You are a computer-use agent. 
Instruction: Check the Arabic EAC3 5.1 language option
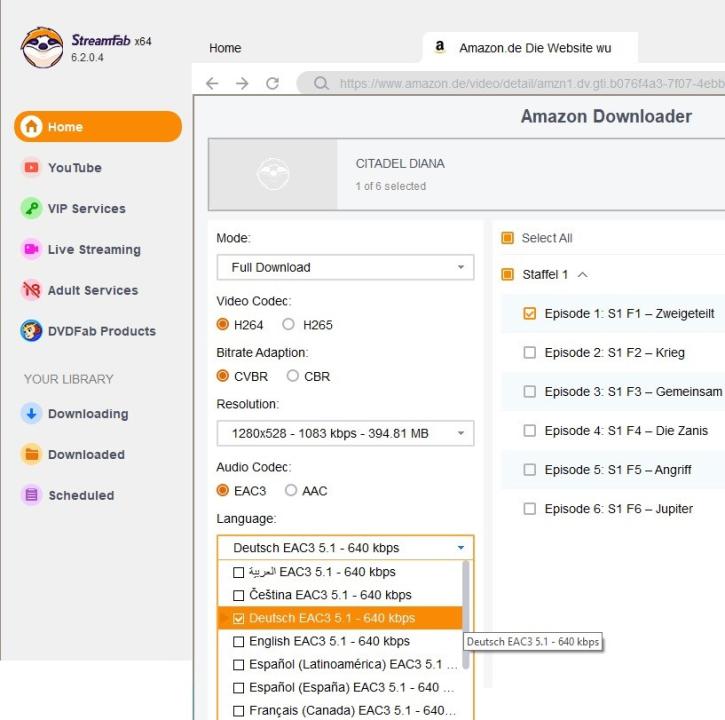[x=238, y=572]
